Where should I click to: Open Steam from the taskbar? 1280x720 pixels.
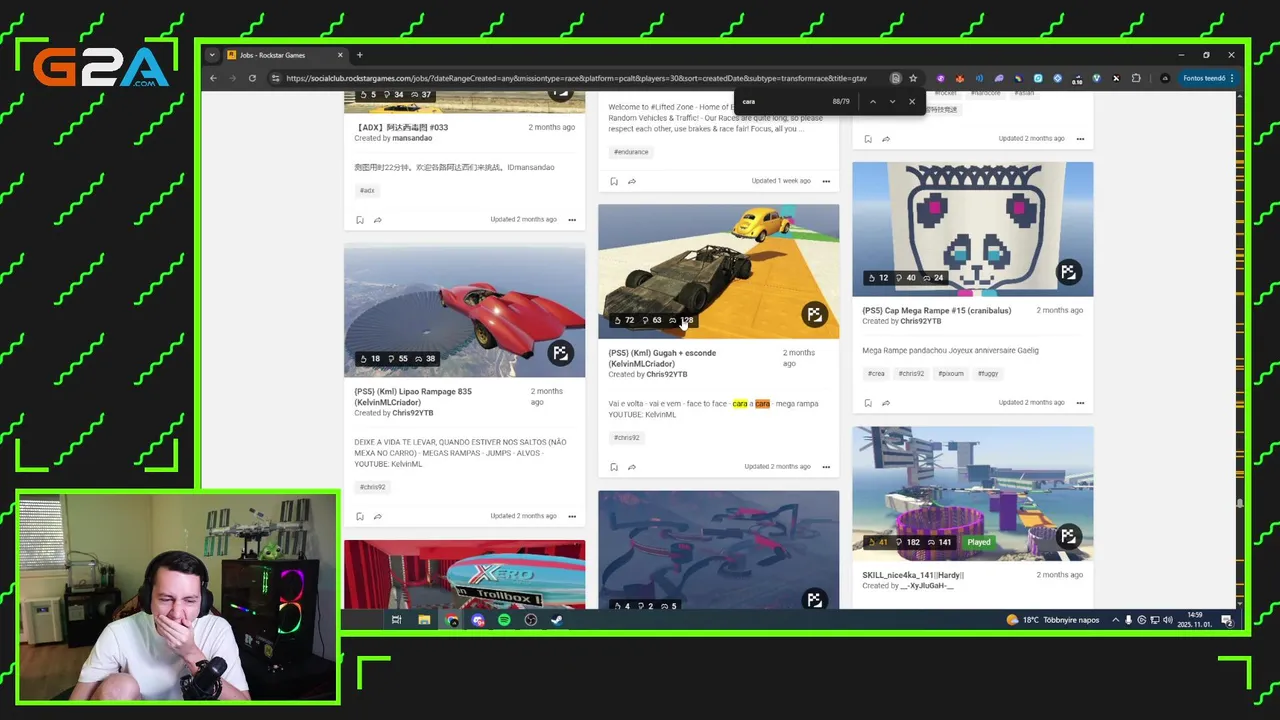pyautogui.click(x=557, y=620)
